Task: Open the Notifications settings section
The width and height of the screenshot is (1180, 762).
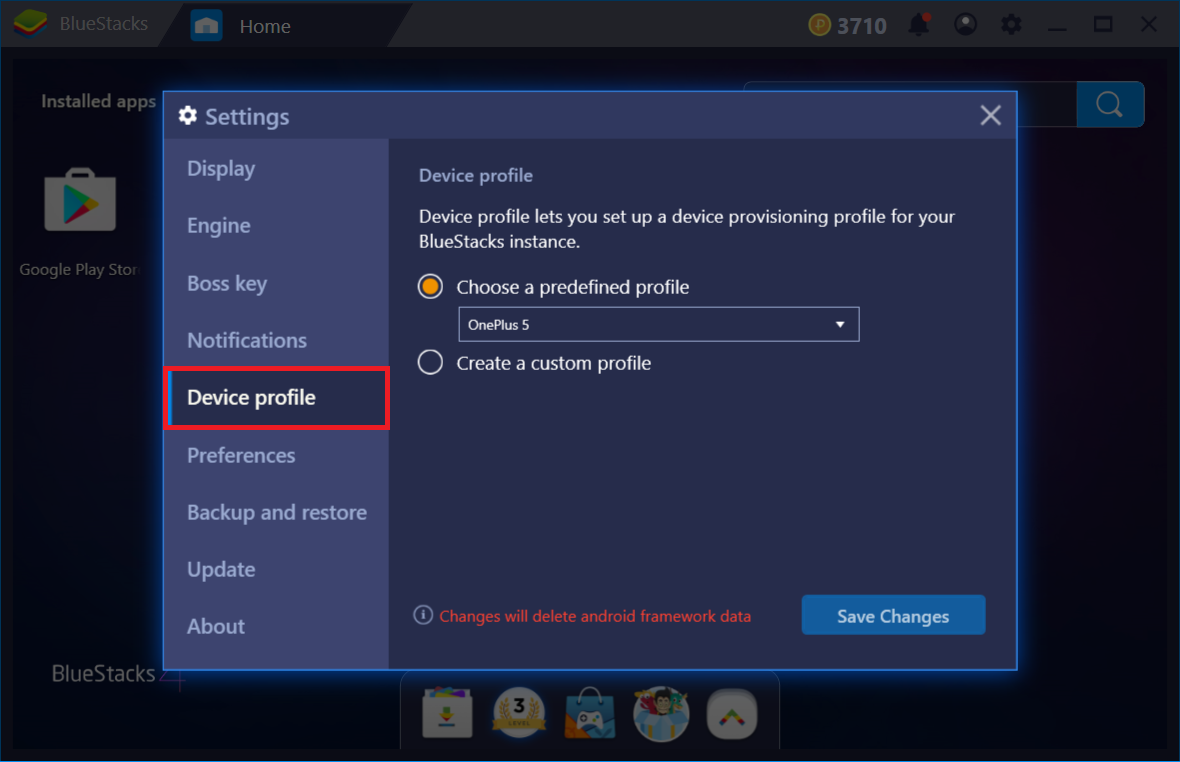Action: tap(276, 340)
